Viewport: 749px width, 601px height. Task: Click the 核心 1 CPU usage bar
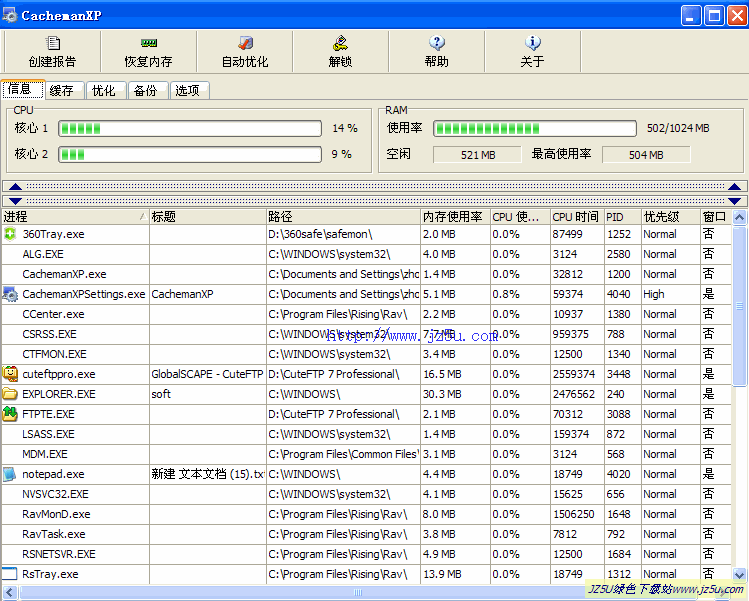(x=190, y=128)
